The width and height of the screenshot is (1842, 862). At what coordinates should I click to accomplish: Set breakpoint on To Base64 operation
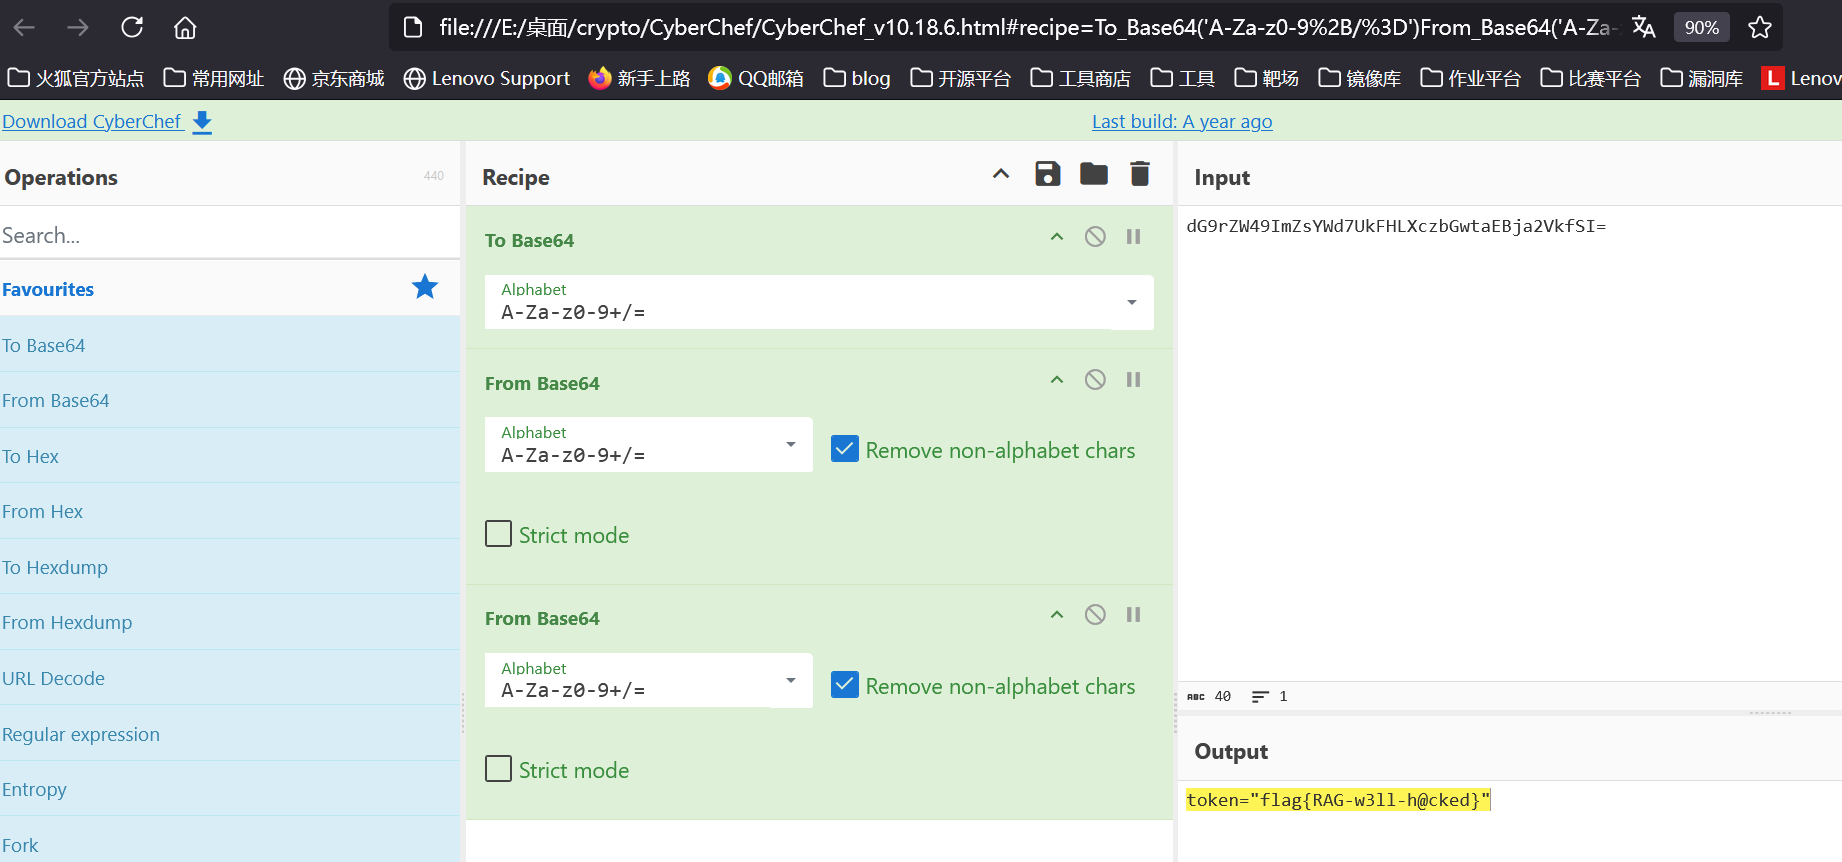click(1133, 237)
